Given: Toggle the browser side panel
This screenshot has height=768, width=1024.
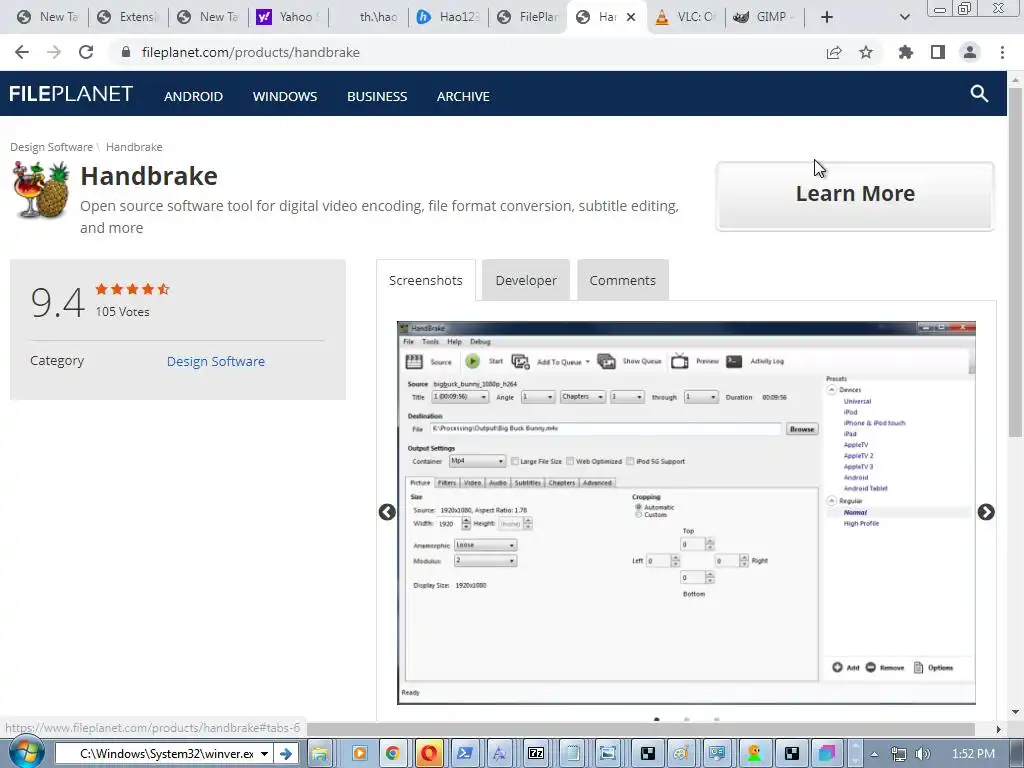Looking at the screenshot, I should [x=938, y=52].
